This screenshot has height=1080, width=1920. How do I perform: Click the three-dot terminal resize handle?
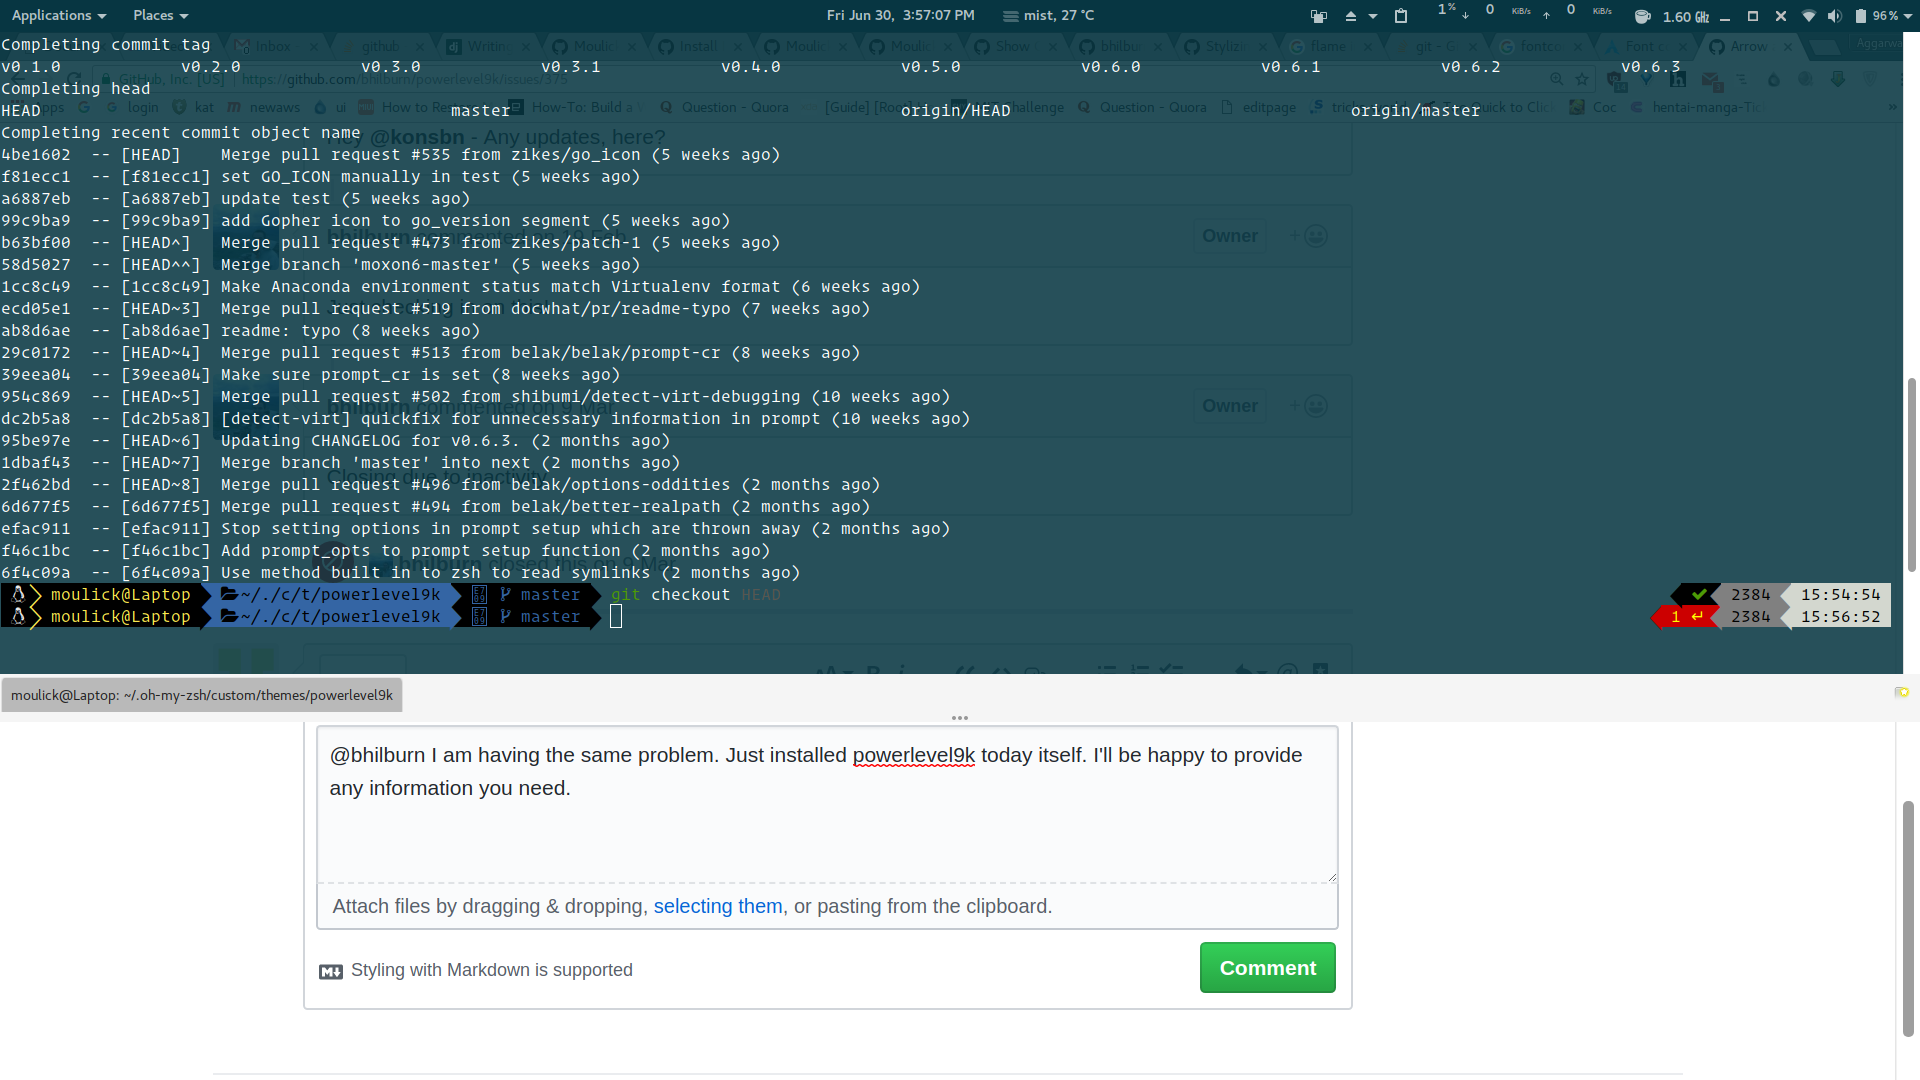point(960,718)
